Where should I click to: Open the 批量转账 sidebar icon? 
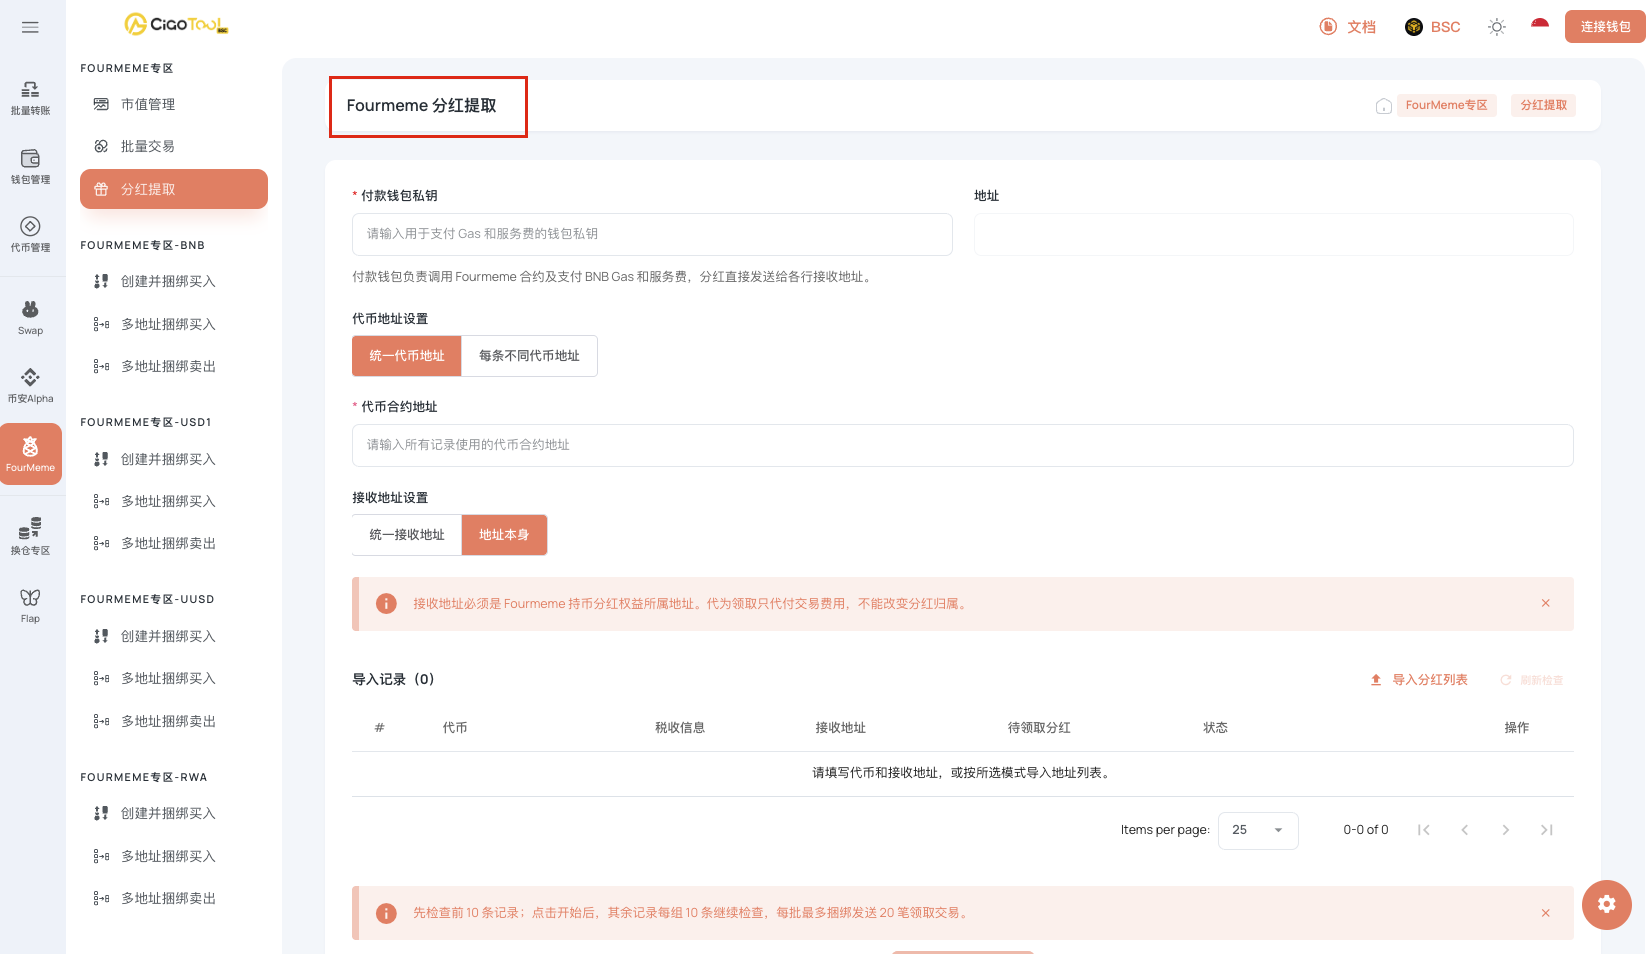click(31, 98)
